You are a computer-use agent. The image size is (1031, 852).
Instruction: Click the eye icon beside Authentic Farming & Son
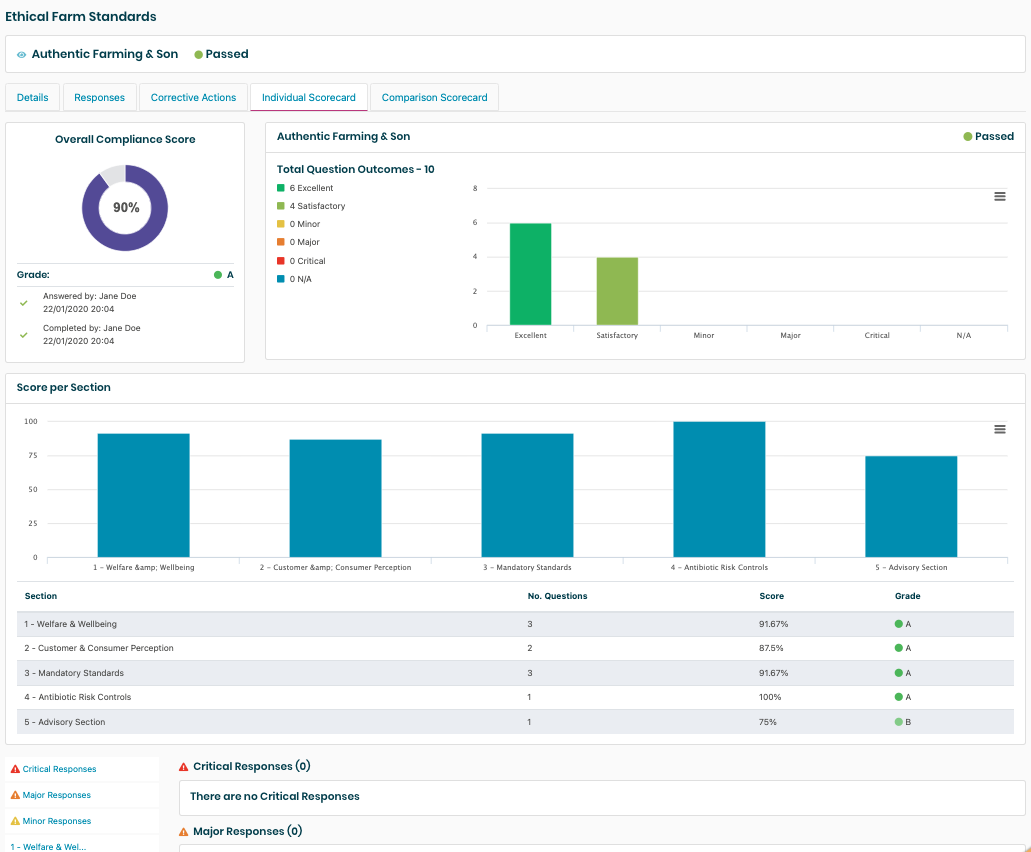[22, 55]
